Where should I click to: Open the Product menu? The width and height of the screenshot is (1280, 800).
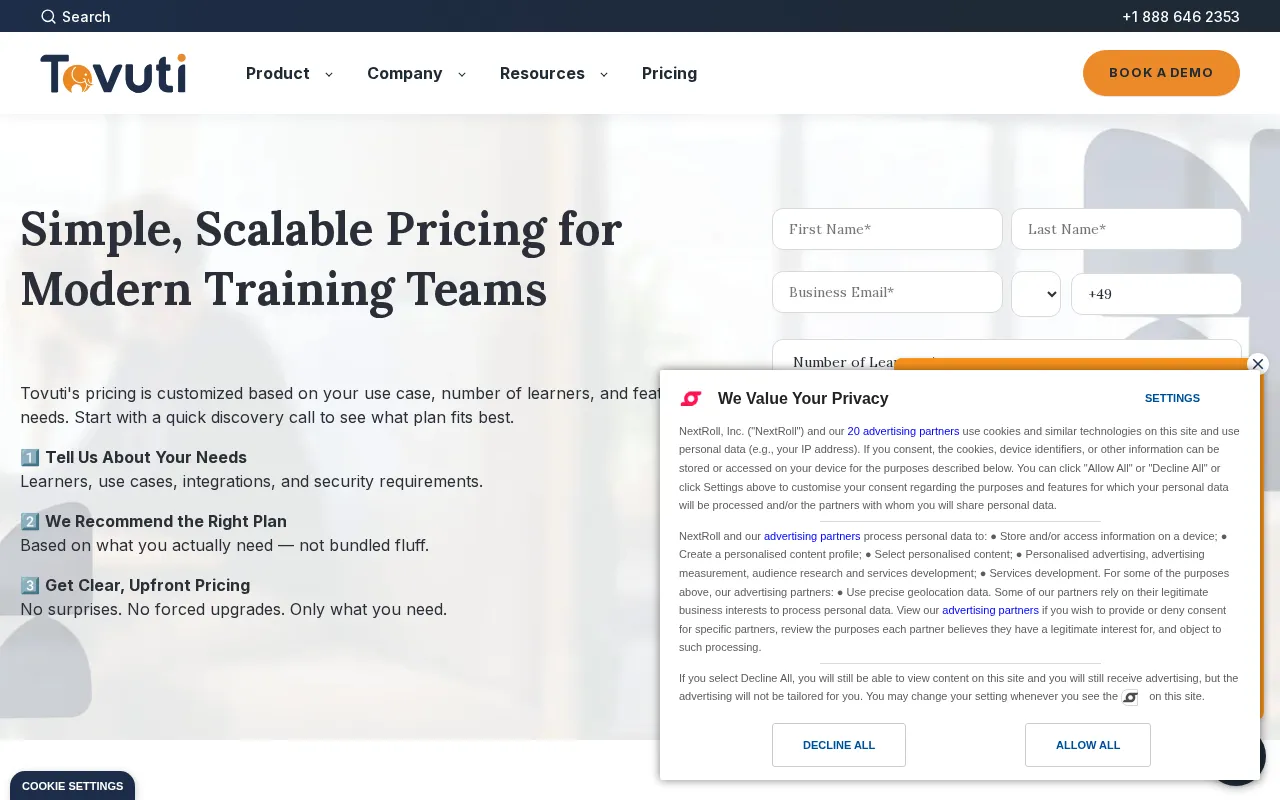tap(277, 73)
